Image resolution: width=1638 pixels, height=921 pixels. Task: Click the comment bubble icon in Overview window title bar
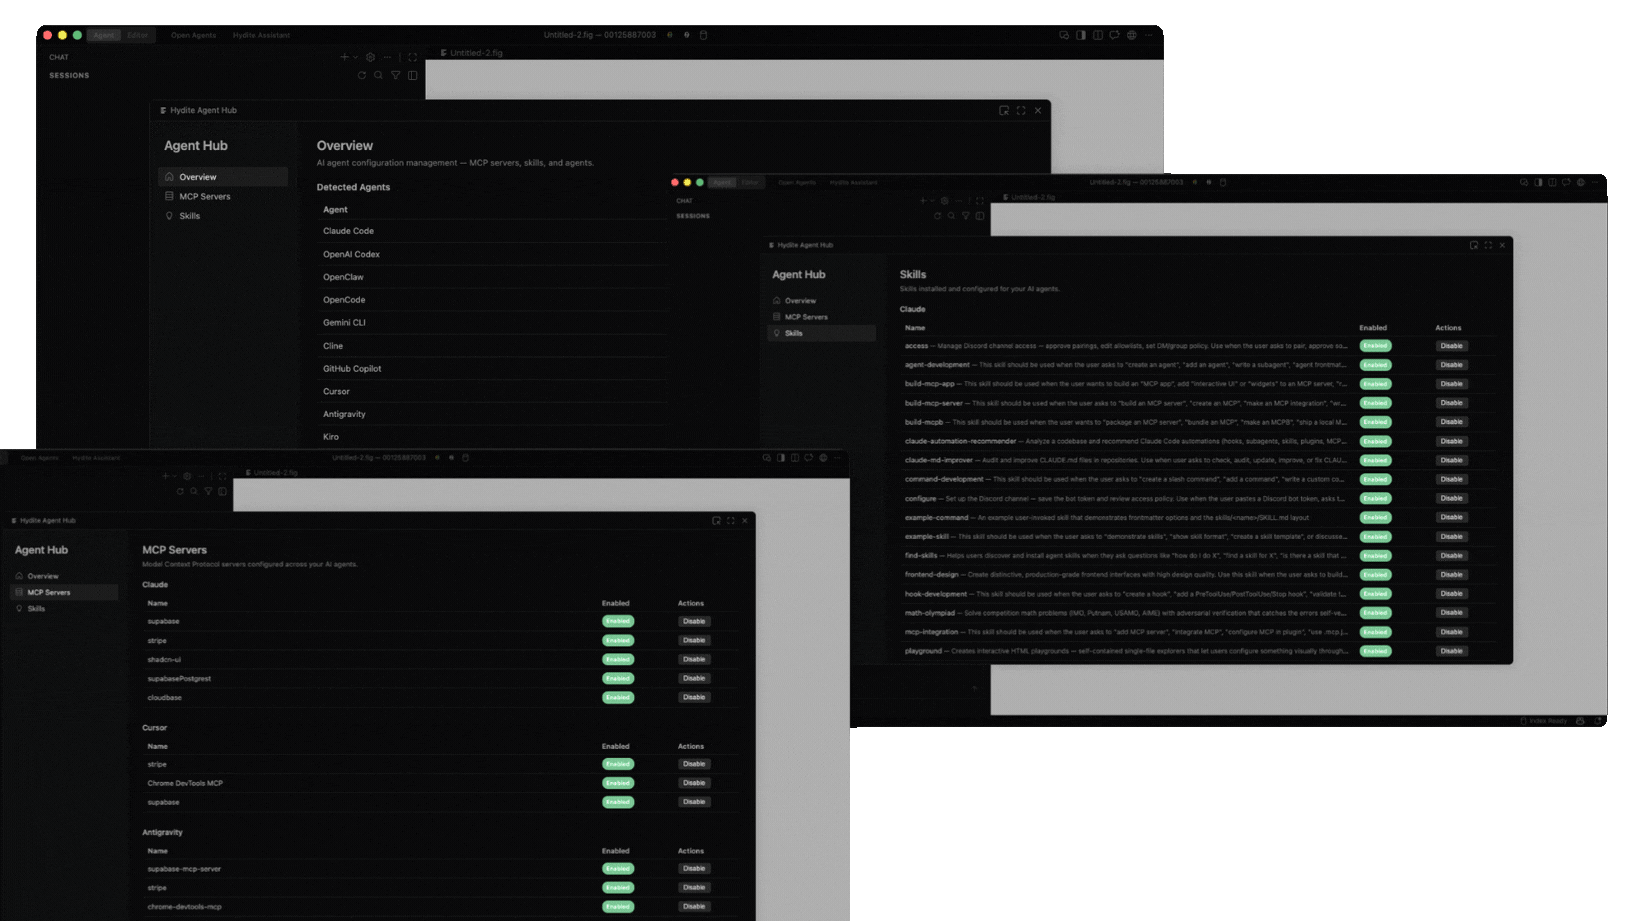coord(1114,35)
